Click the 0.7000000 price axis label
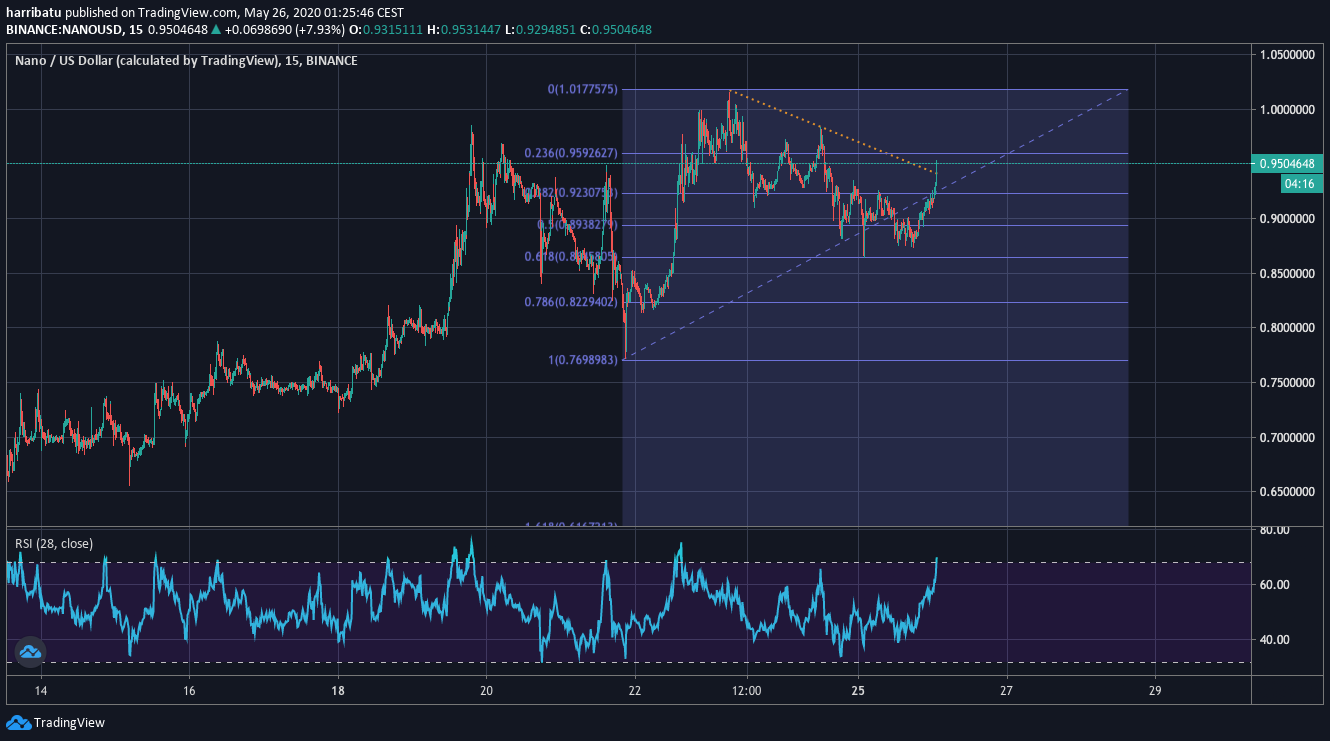Screen dimensions: 1330x741 click(1285, 438)
